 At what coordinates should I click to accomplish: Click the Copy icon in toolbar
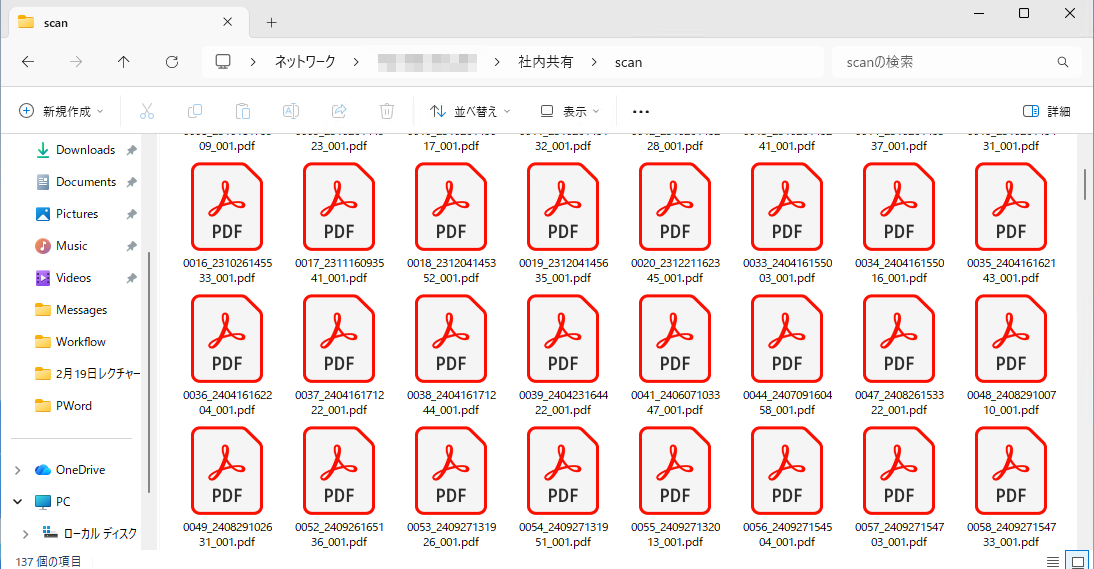point(195,111)
